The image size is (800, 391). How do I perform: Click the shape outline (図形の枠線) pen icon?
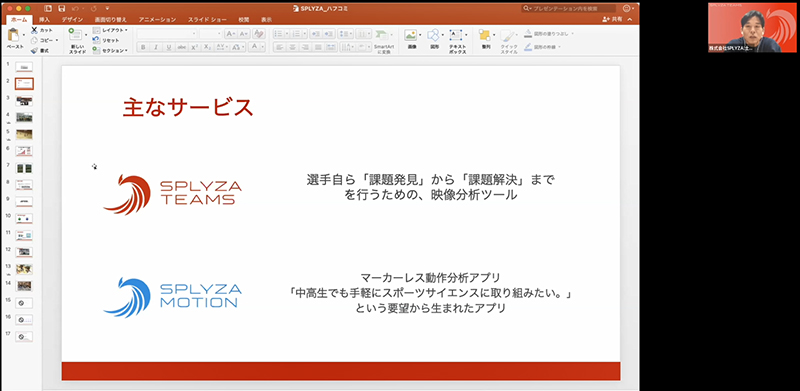click(528, 47)
